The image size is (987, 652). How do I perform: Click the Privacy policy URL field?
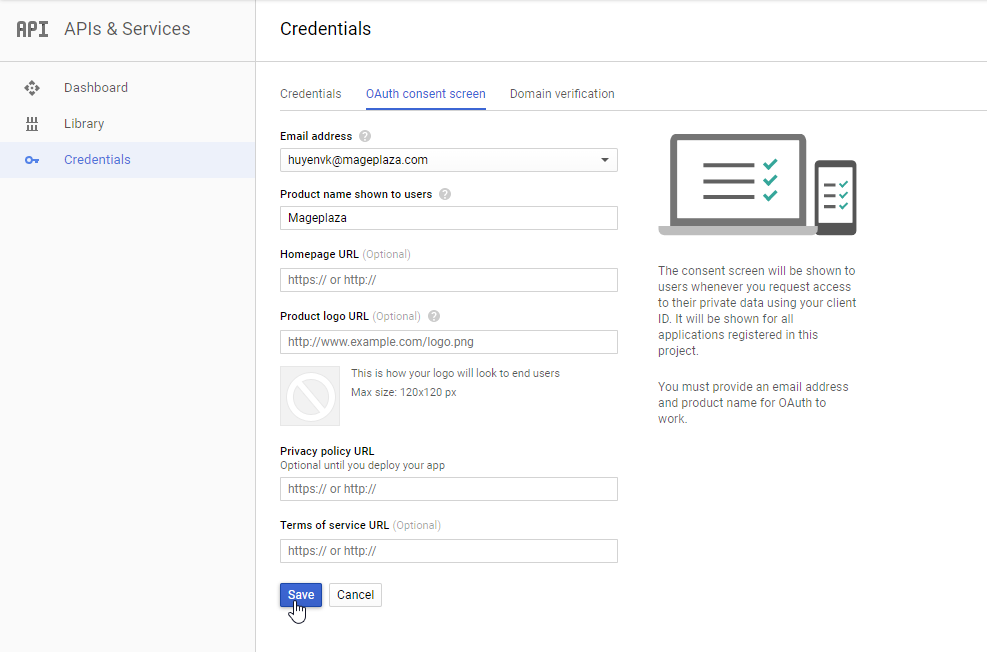[448, 489]
